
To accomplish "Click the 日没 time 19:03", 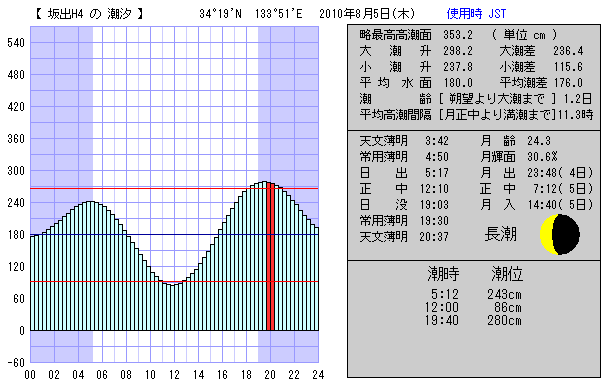I will (434, 205).
